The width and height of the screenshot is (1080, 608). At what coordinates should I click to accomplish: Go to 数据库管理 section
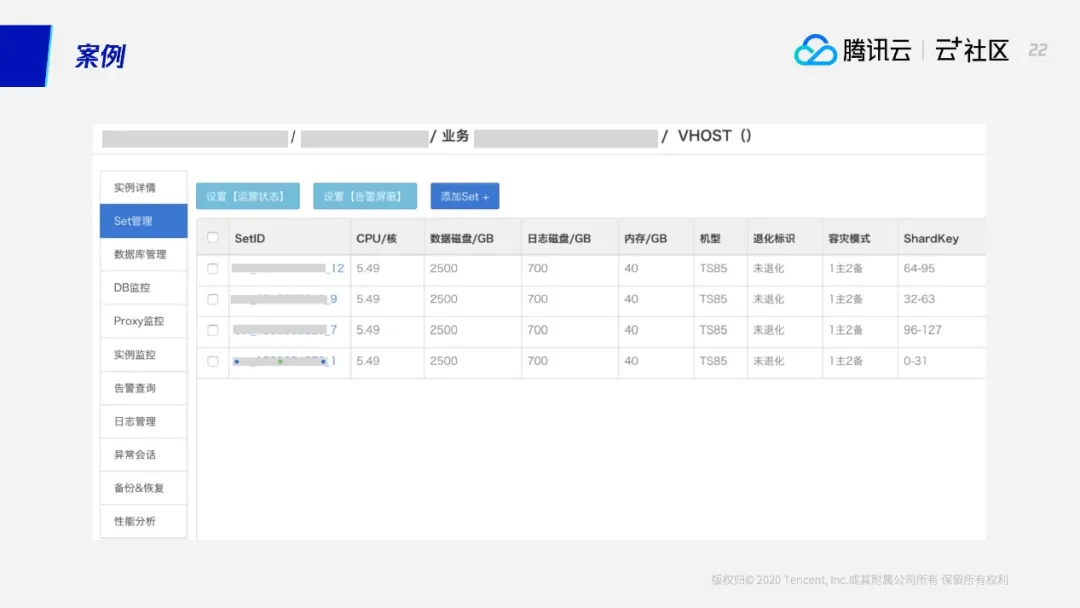click(x=143, y=254)
